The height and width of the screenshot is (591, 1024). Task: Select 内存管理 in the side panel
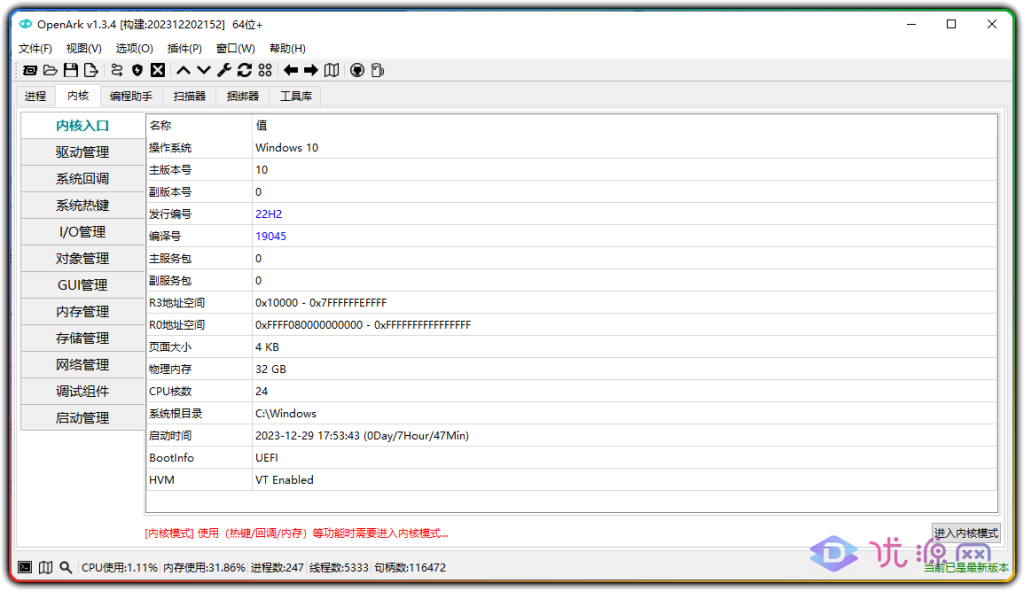click(82, 311)
